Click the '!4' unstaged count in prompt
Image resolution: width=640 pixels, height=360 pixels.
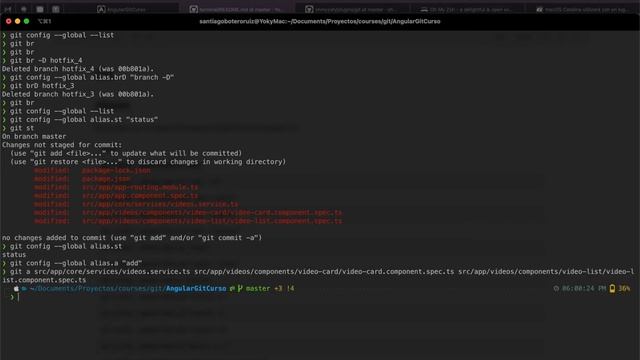(290, 289)
